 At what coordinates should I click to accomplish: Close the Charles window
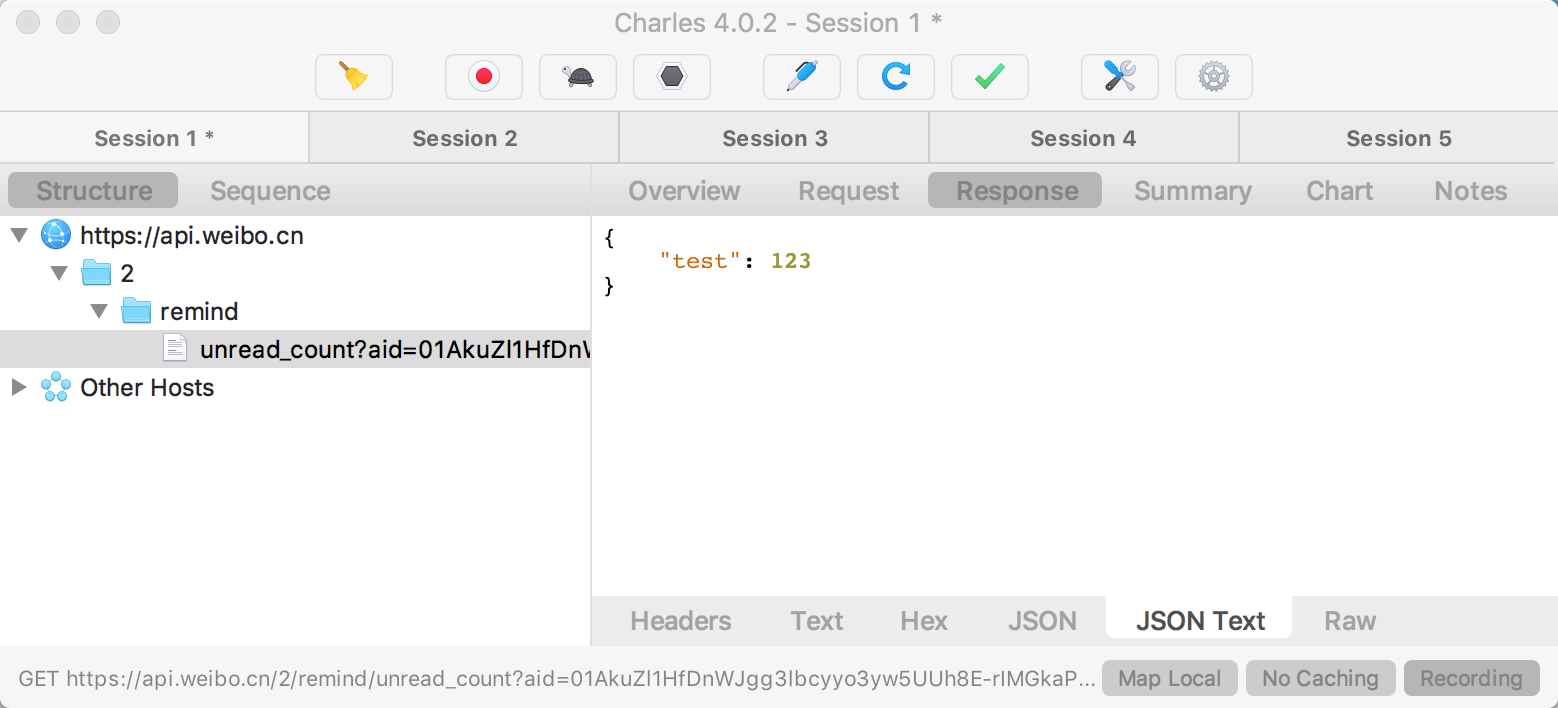click(29, 22)
